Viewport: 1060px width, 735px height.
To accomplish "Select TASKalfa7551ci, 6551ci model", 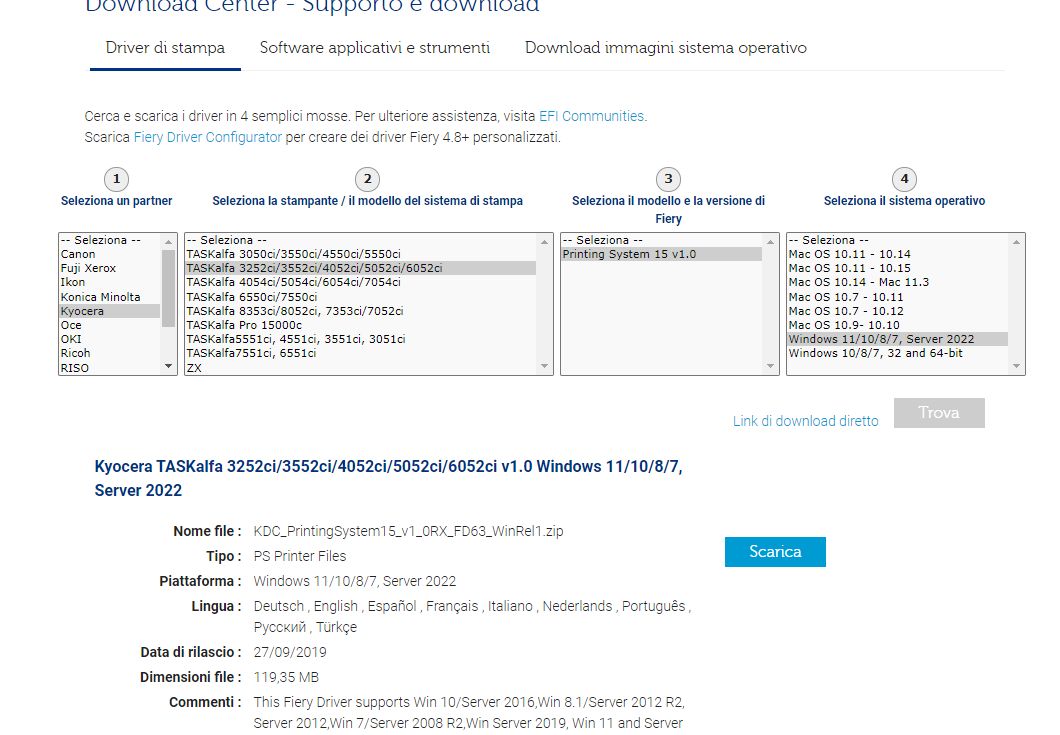I will (x=360, y=354).
